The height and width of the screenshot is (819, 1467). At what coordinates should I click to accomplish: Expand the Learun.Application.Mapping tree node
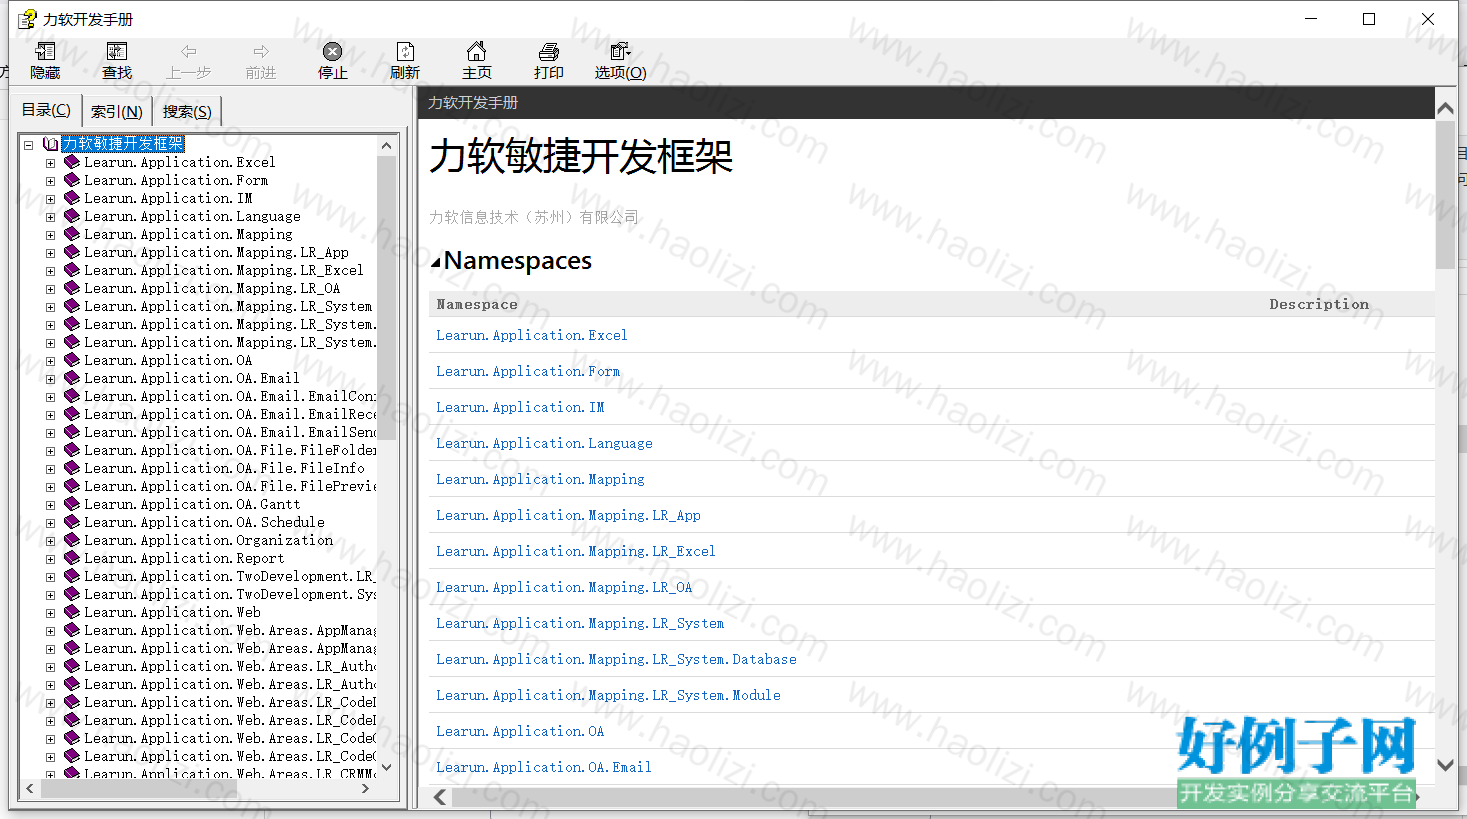point(50,235)
